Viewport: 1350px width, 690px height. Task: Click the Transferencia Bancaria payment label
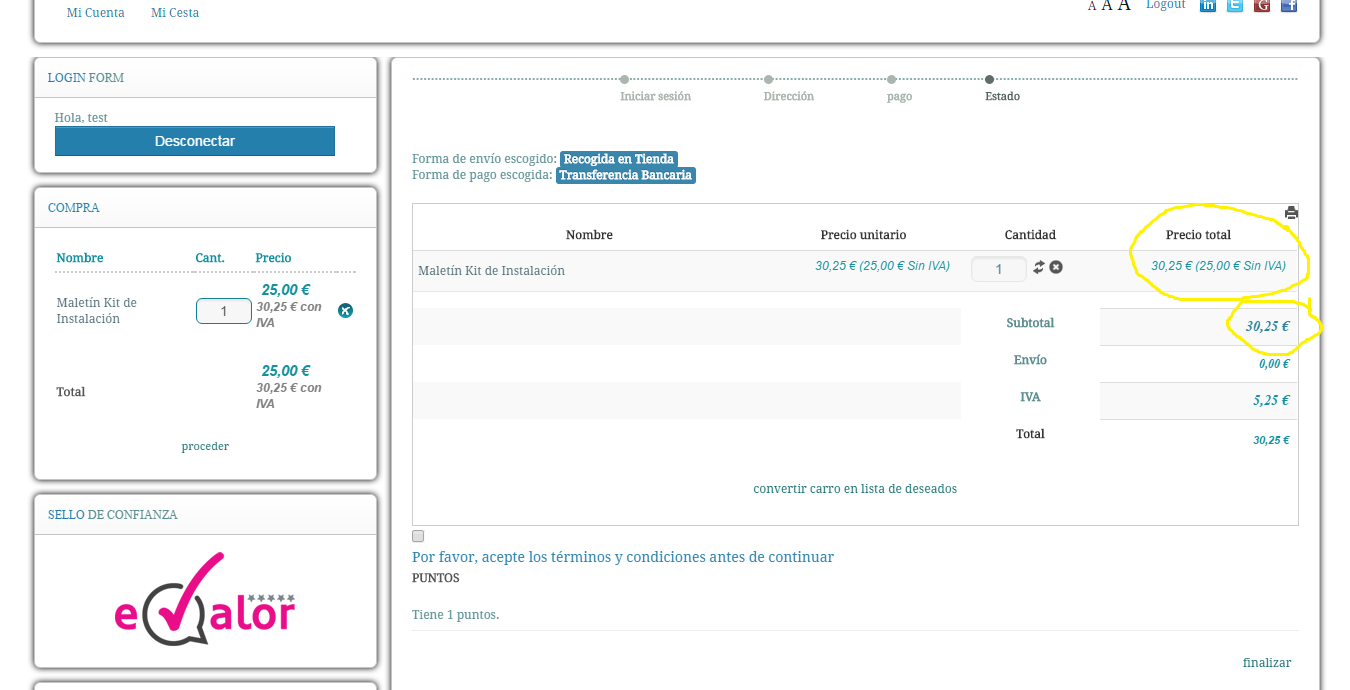tap(625, 175)
